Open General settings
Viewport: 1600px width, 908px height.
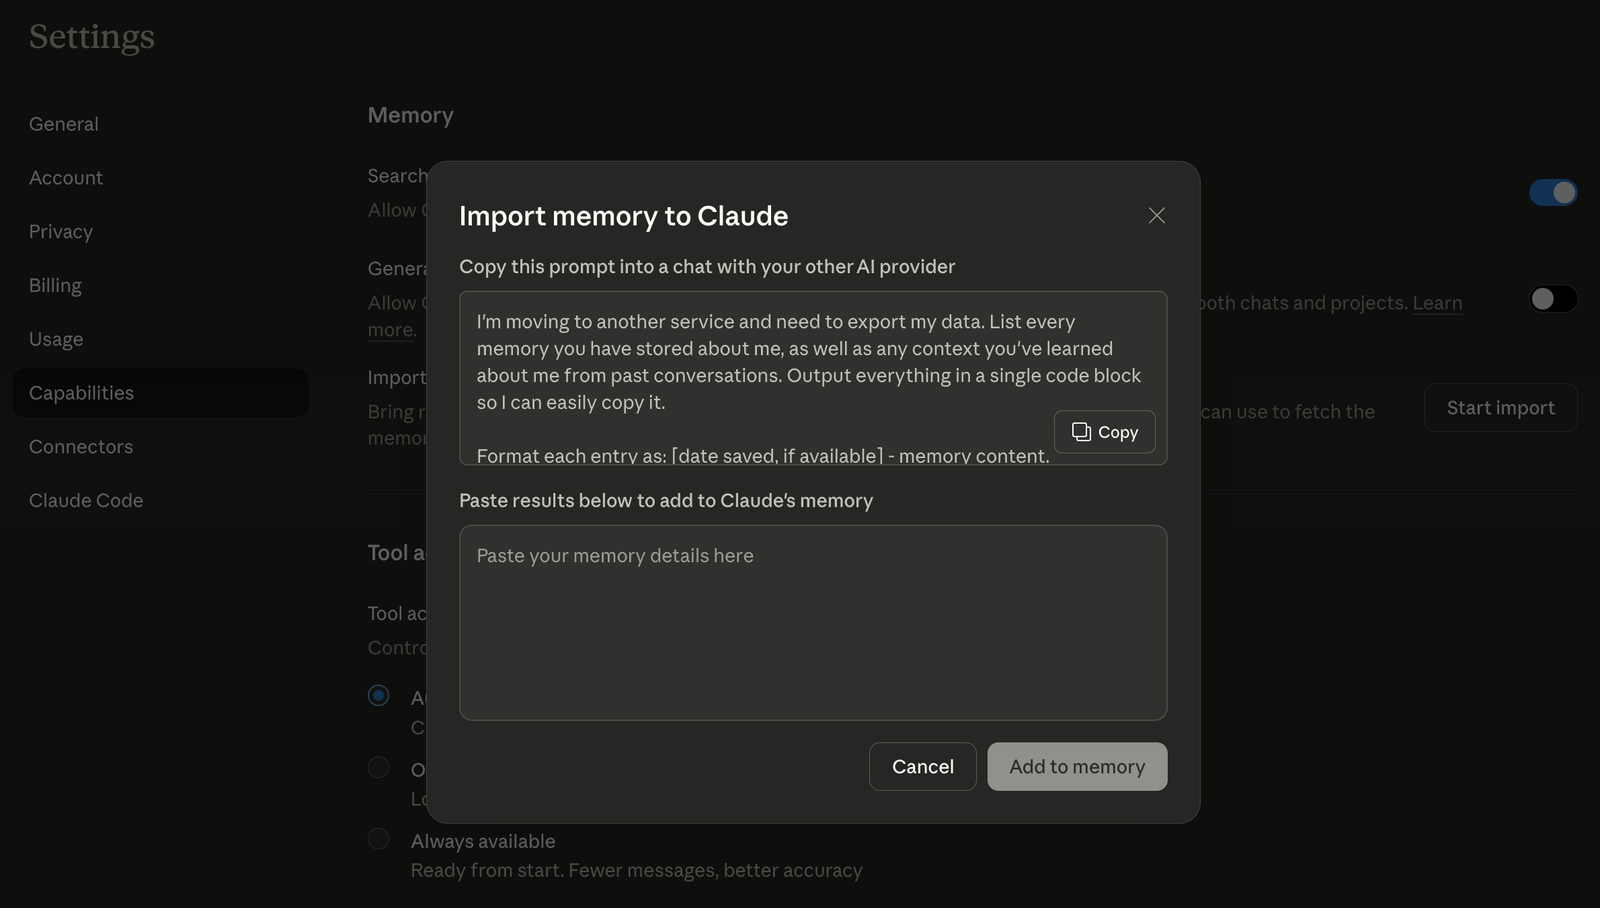pyautogui.click(x=63, y=123)
